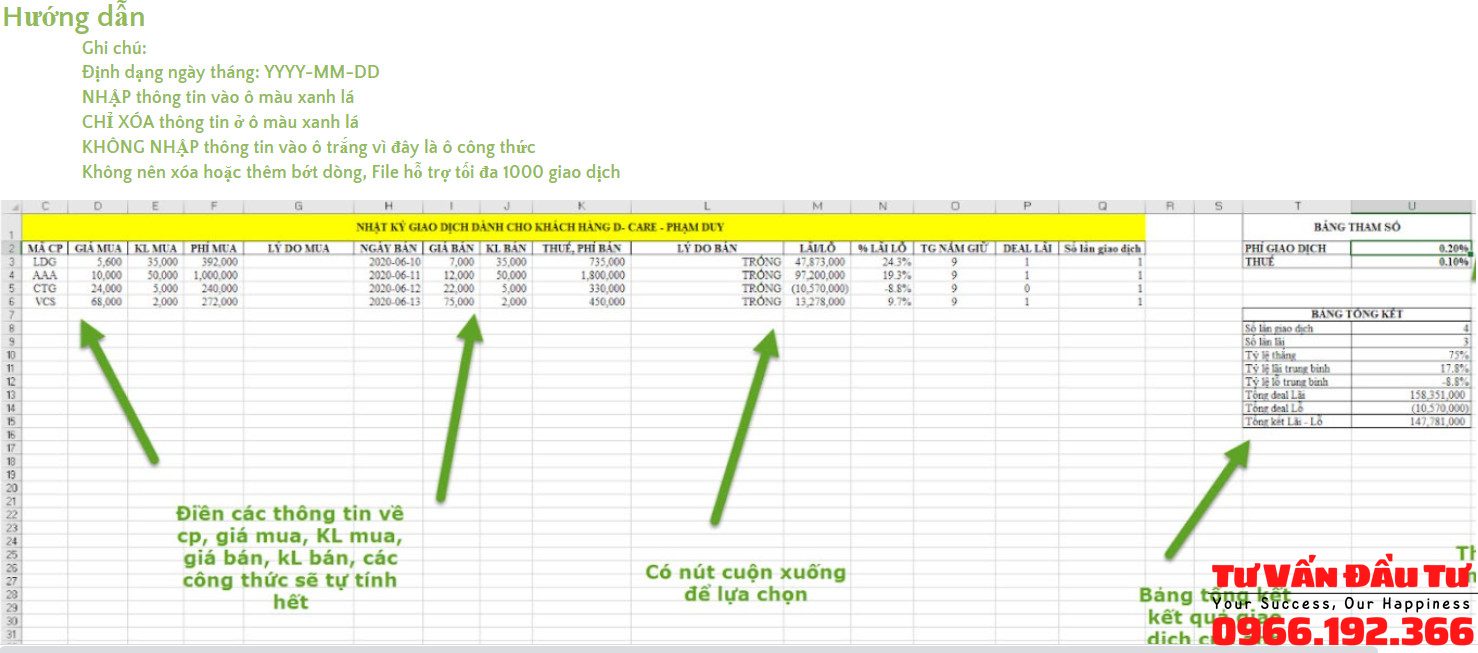Click the 0966.192.366 hotline number
The width and height of the screenshot is (1478, 653).
(x=1343, y=632)
